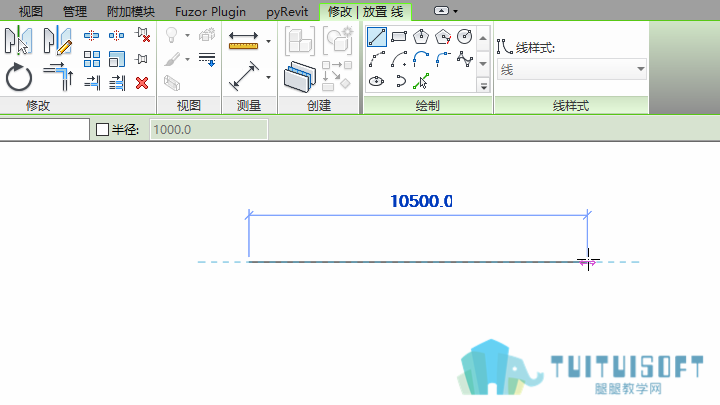Image resolution: width=720 pixels, height=405 pixels.
Task: Click the red Delete X icon
Action: (142, 83)
